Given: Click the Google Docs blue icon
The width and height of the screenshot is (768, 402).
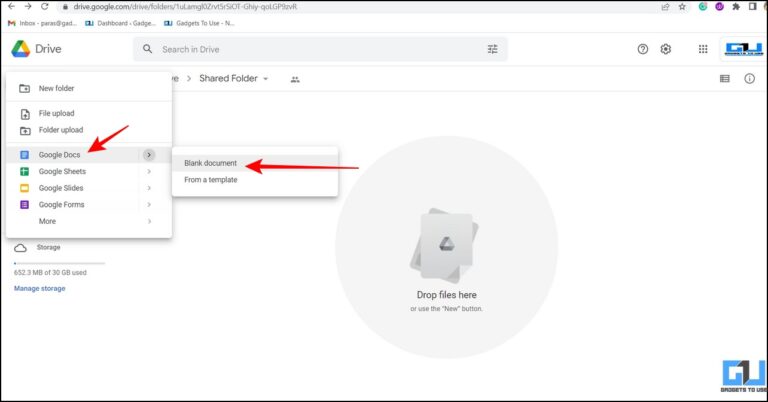Looking at the screenshot, I should click(24, 155).
